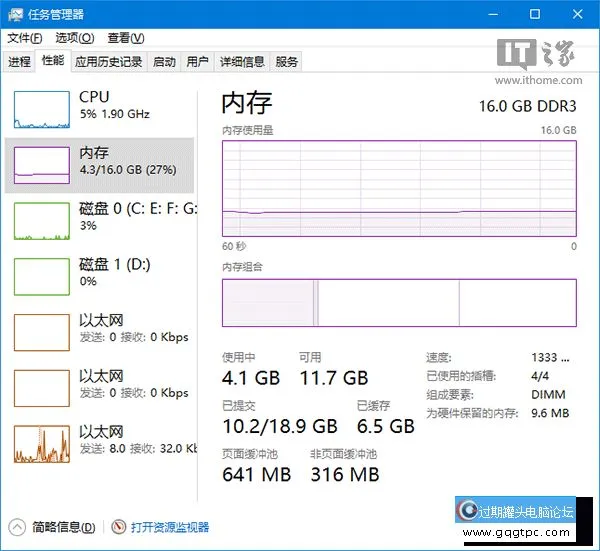Click the 打开资源监视器 link
Image resolution: width=600 pixels, height=551 pixels.
click(170, 527)
